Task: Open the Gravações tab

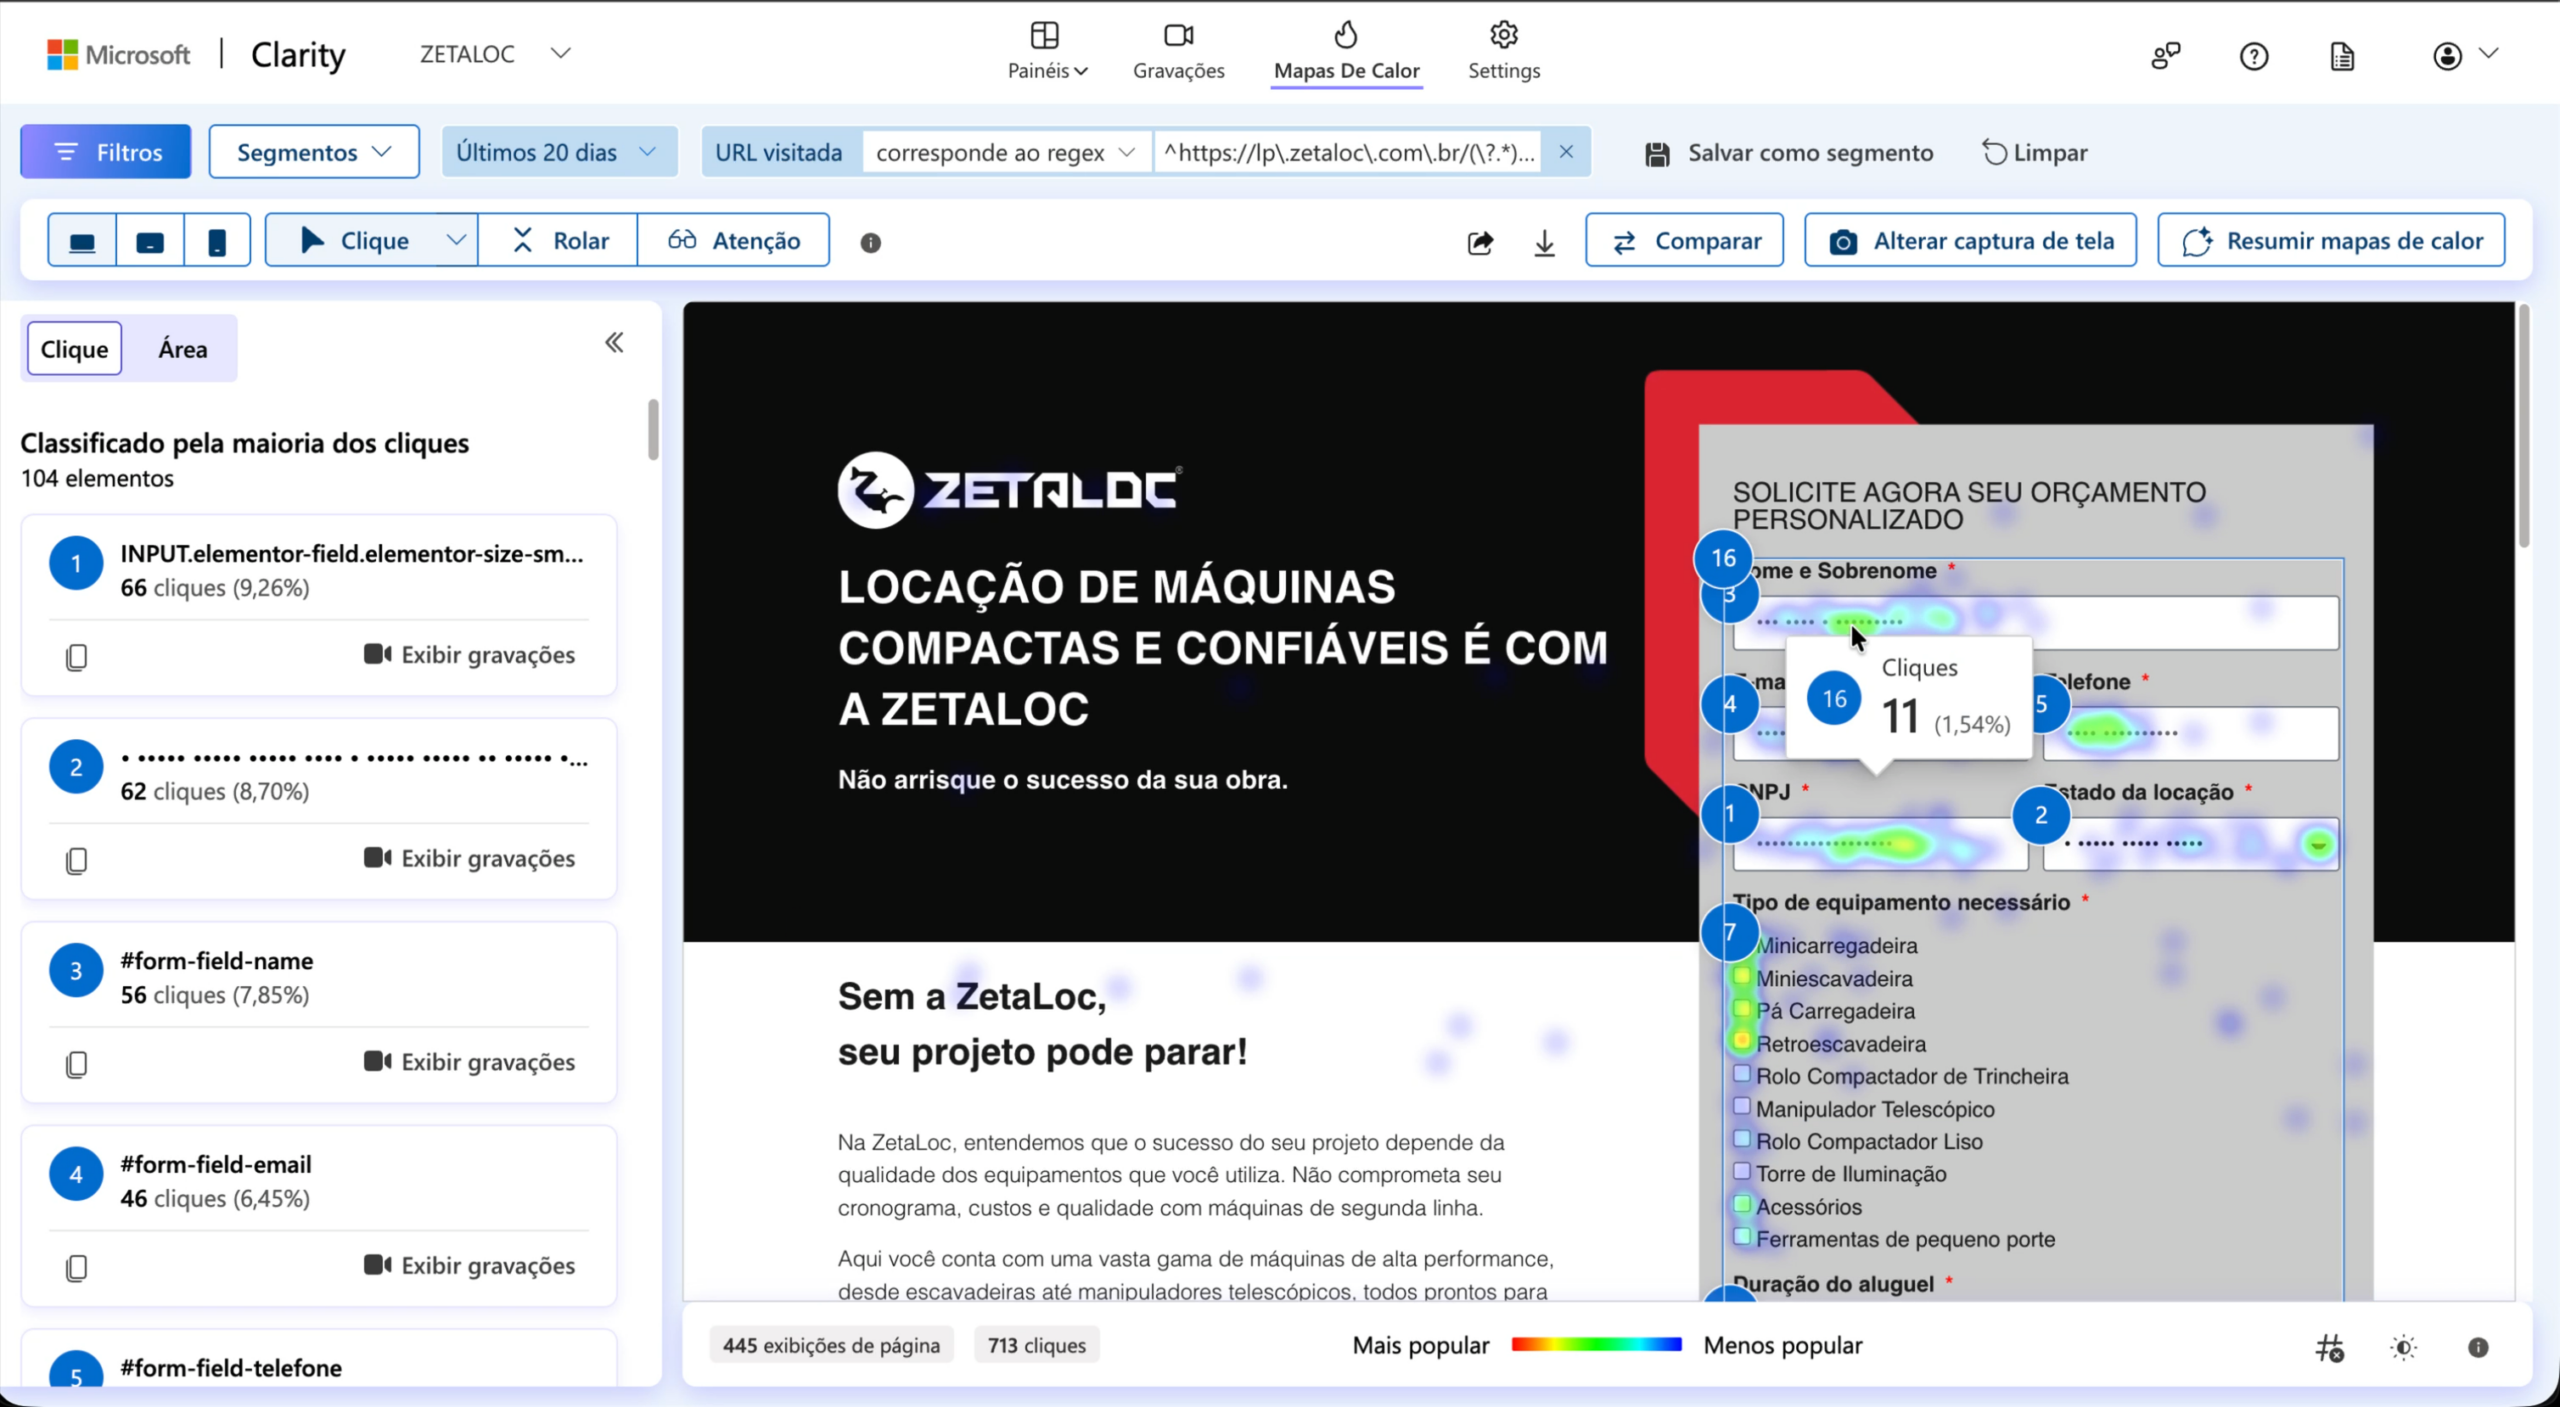Action: (1178, 52)
